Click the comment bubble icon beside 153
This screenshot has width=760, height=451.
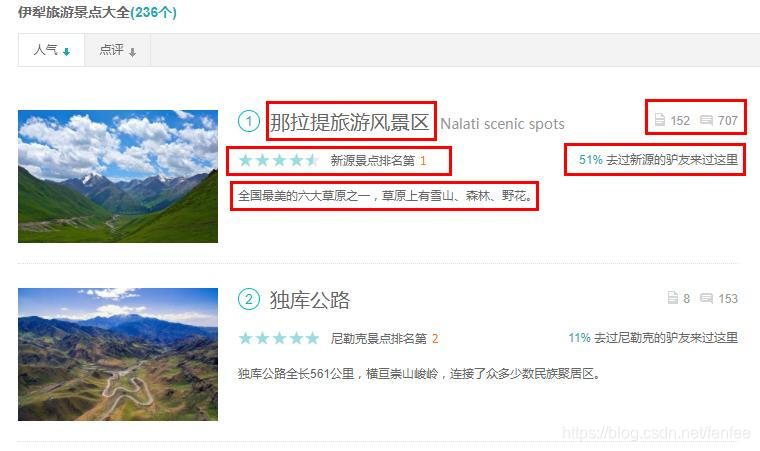[706, 298]
